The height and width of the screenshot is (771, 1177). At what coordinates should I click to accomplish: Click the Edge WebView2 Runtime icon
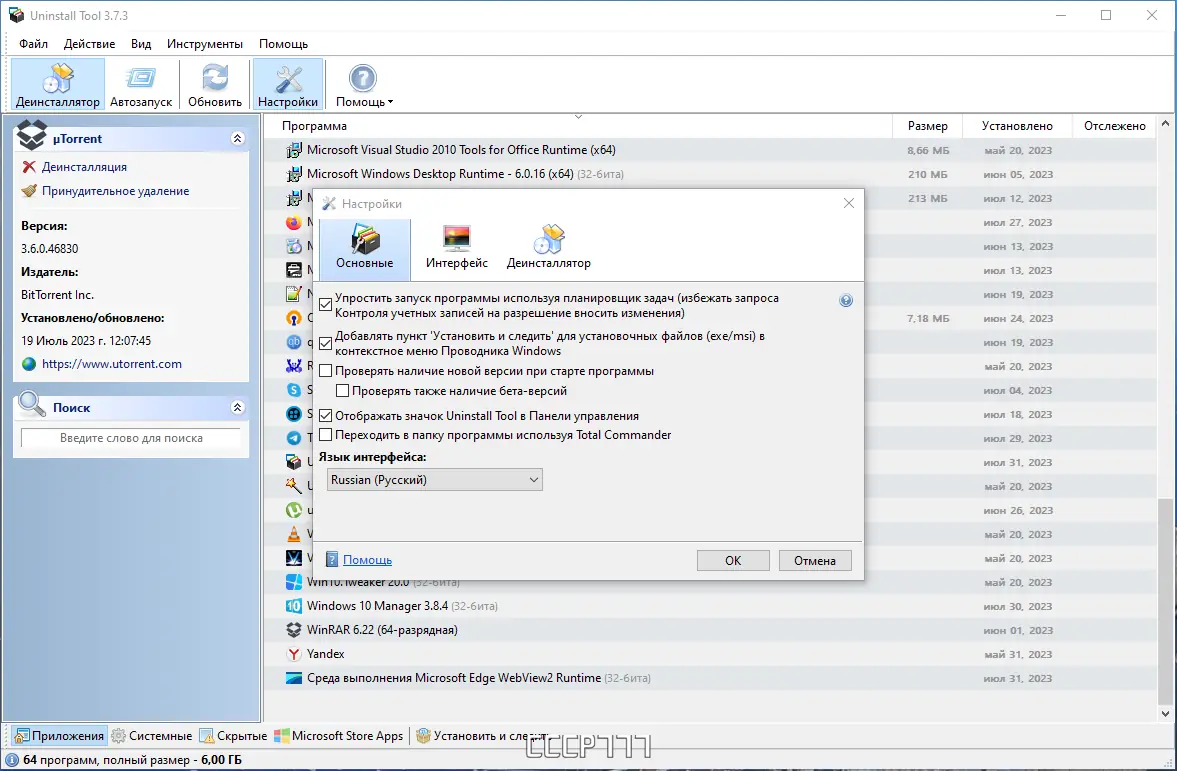(293, 678)
